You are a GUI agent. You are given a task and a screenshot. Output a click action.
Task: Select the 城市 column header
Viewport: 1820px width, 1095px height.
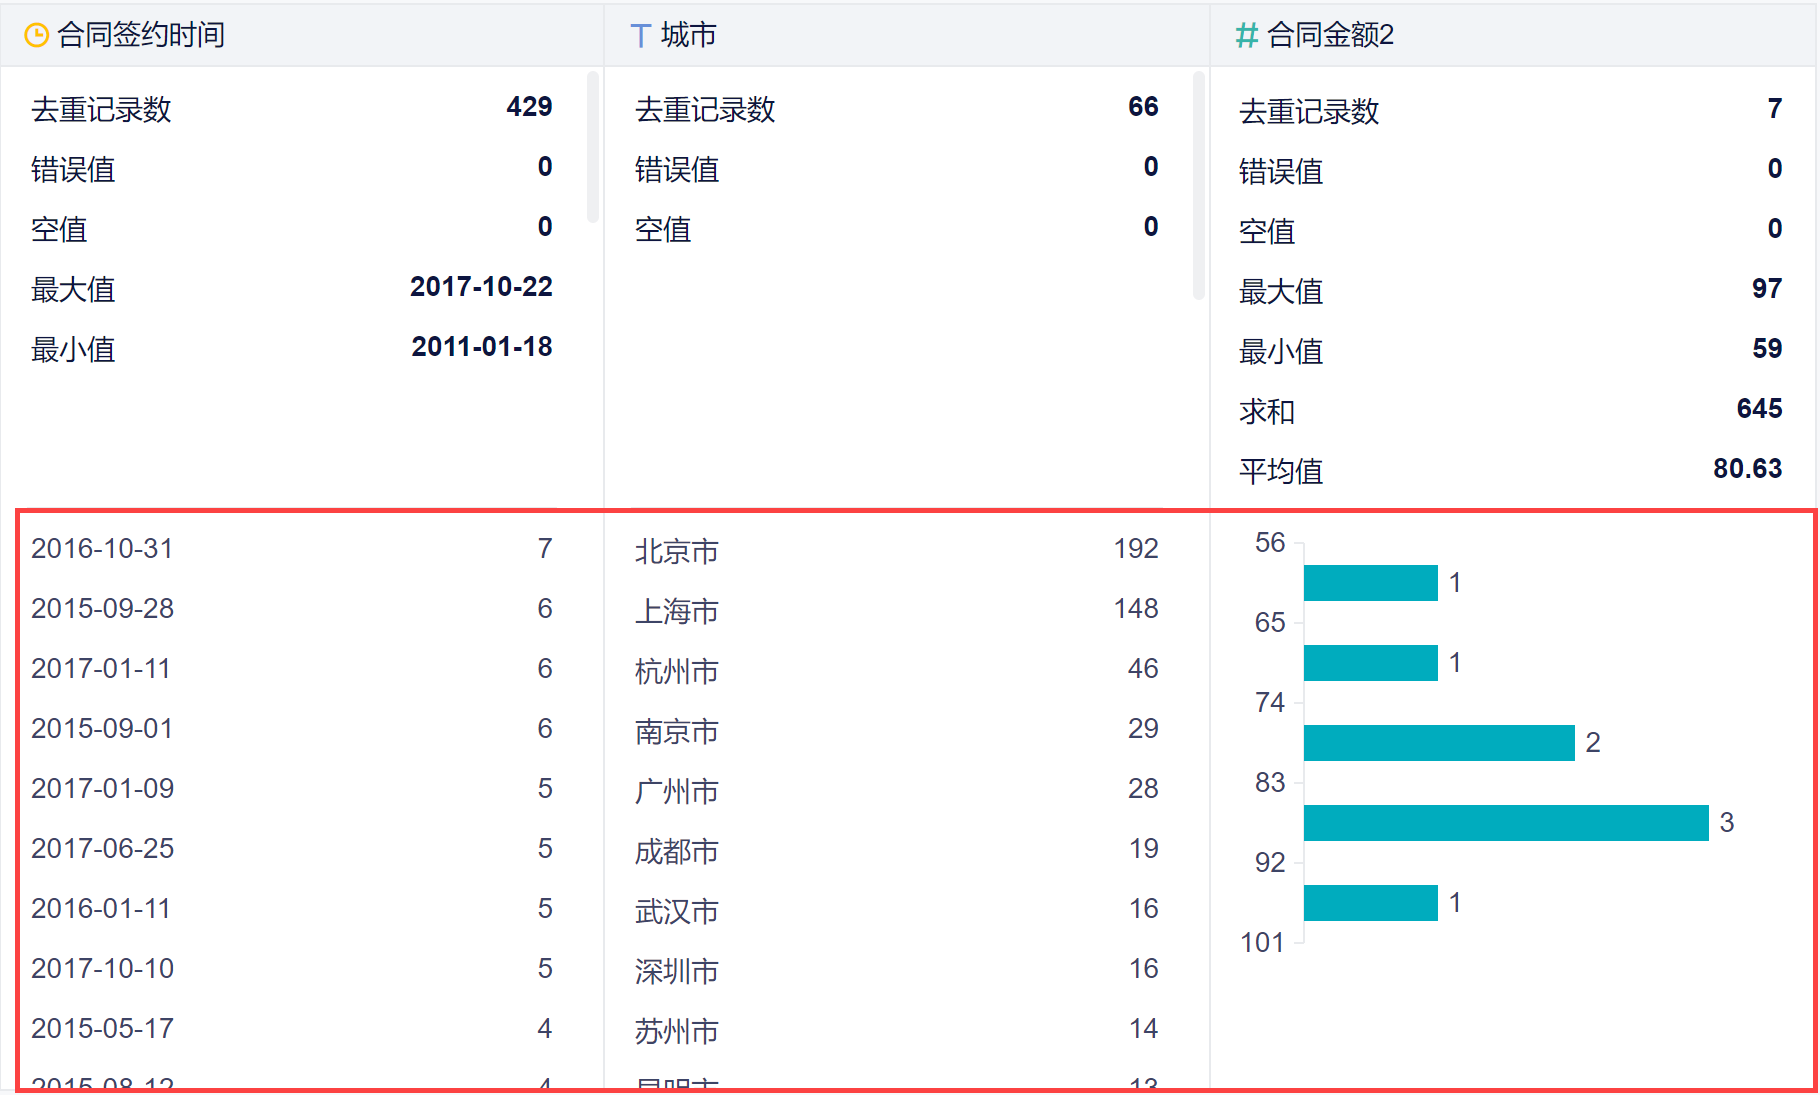tap(688, 36)
